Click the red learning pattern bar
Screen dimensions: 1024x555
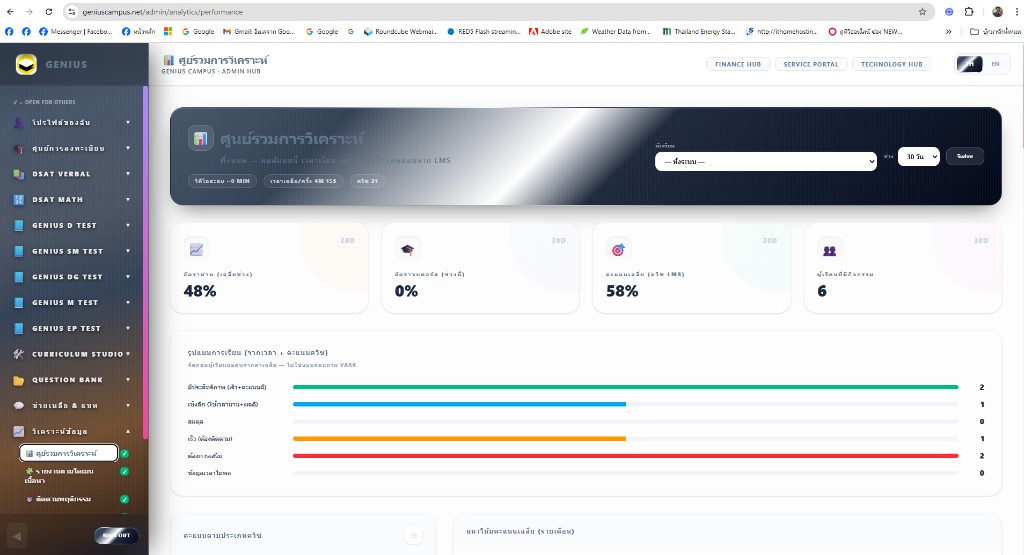click(626, 456)
